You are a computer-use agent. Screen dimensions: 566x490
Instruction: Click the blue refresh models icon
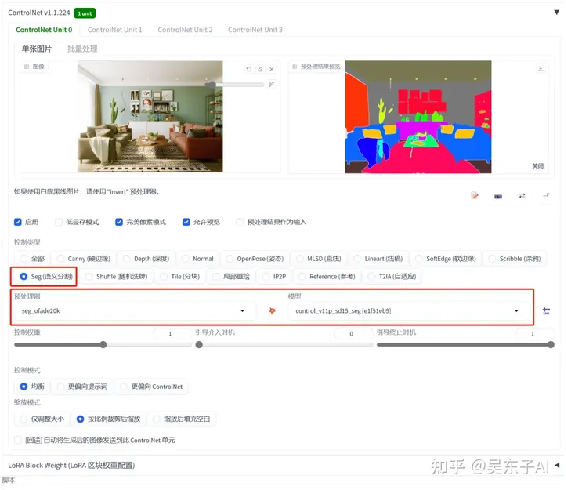pyautogui.click(x=546, y=311)
